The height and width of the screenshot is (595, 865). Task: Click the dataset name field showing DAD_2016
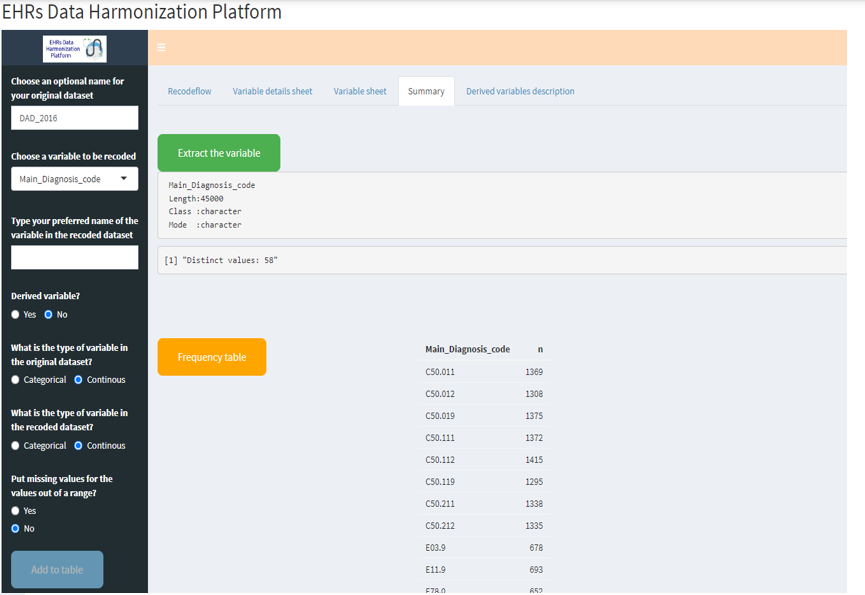coord(75,118)
